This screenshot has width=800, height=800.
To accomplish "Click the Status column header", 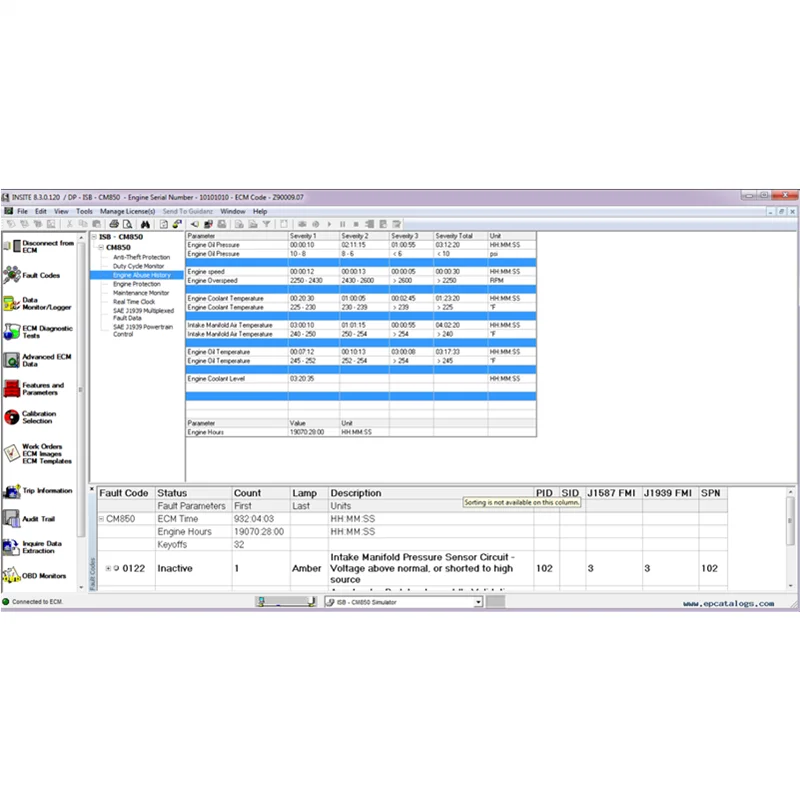I will click(x=193, y=493).
